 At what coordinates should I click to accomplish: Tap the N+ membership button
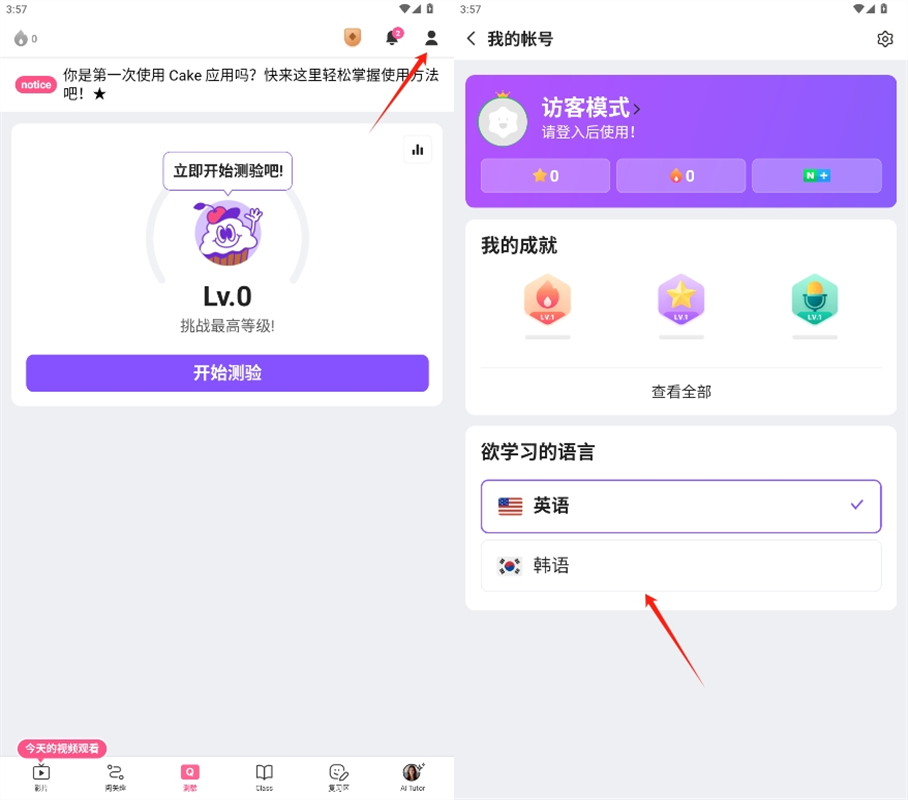click(817, 176)
